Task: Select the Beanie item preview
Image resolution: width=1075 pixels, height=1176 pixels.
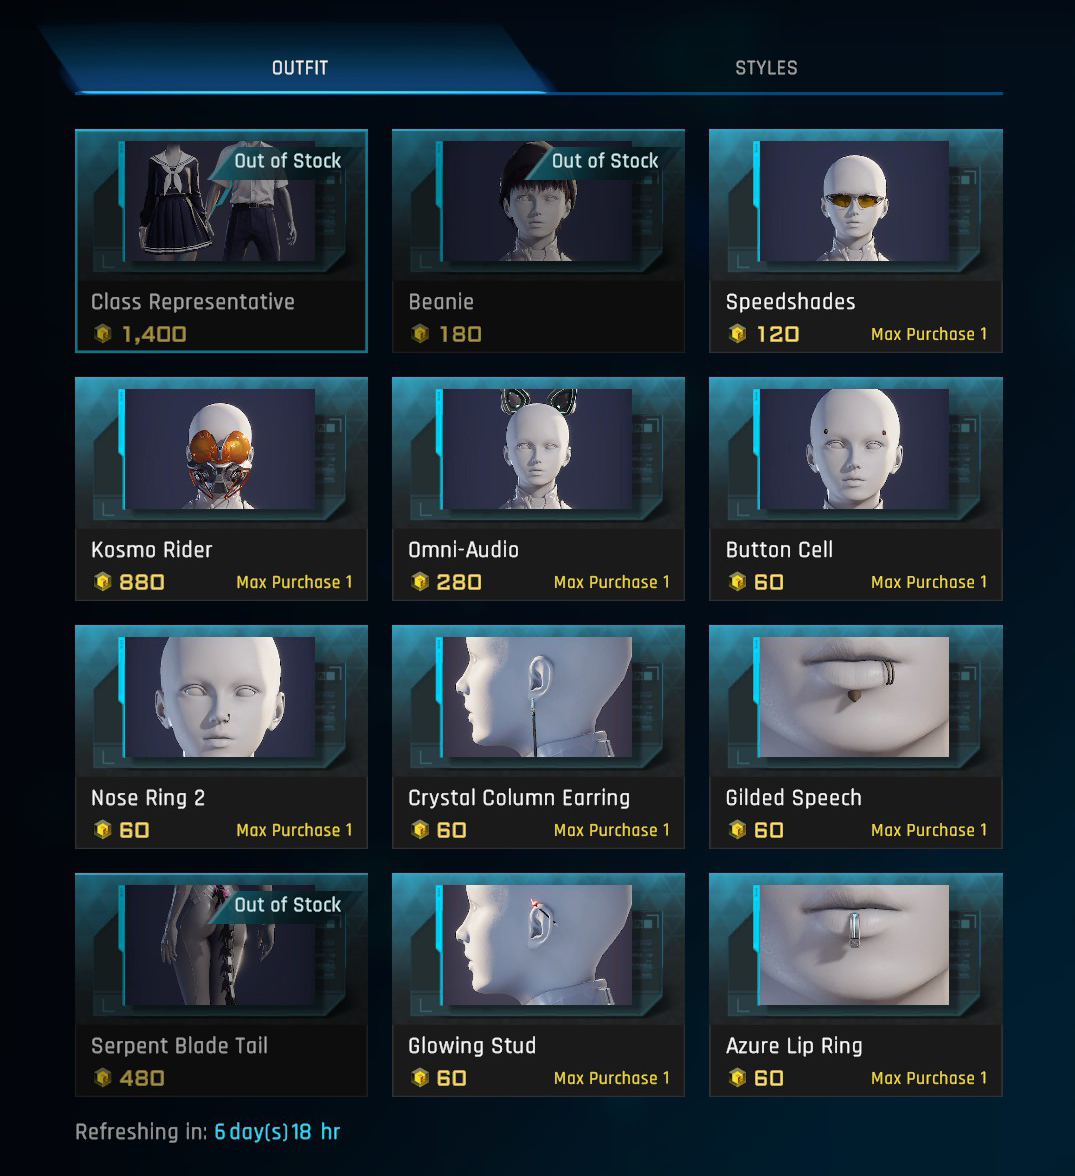Action: (x=537, y=201)
